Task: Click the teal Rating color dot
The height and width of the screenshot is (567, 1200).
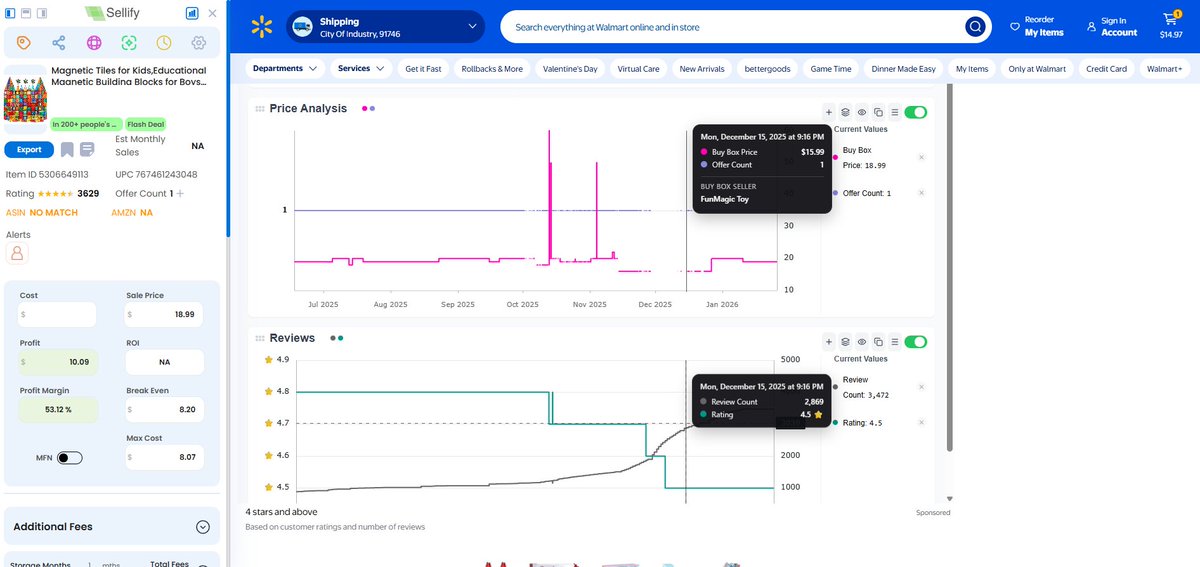Action: coord(835,423)
